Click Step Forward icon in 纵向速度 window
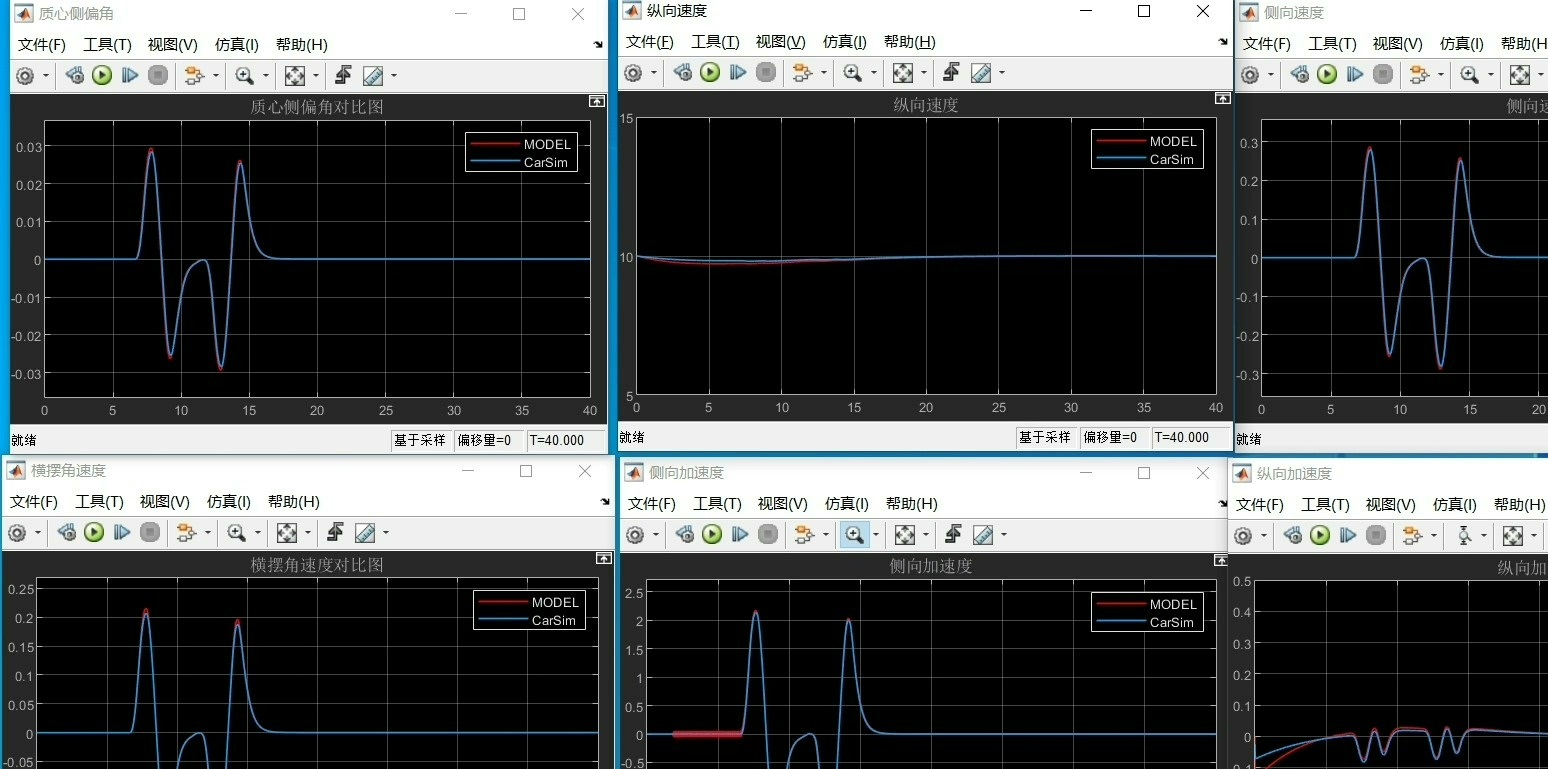 click(738, 72)
